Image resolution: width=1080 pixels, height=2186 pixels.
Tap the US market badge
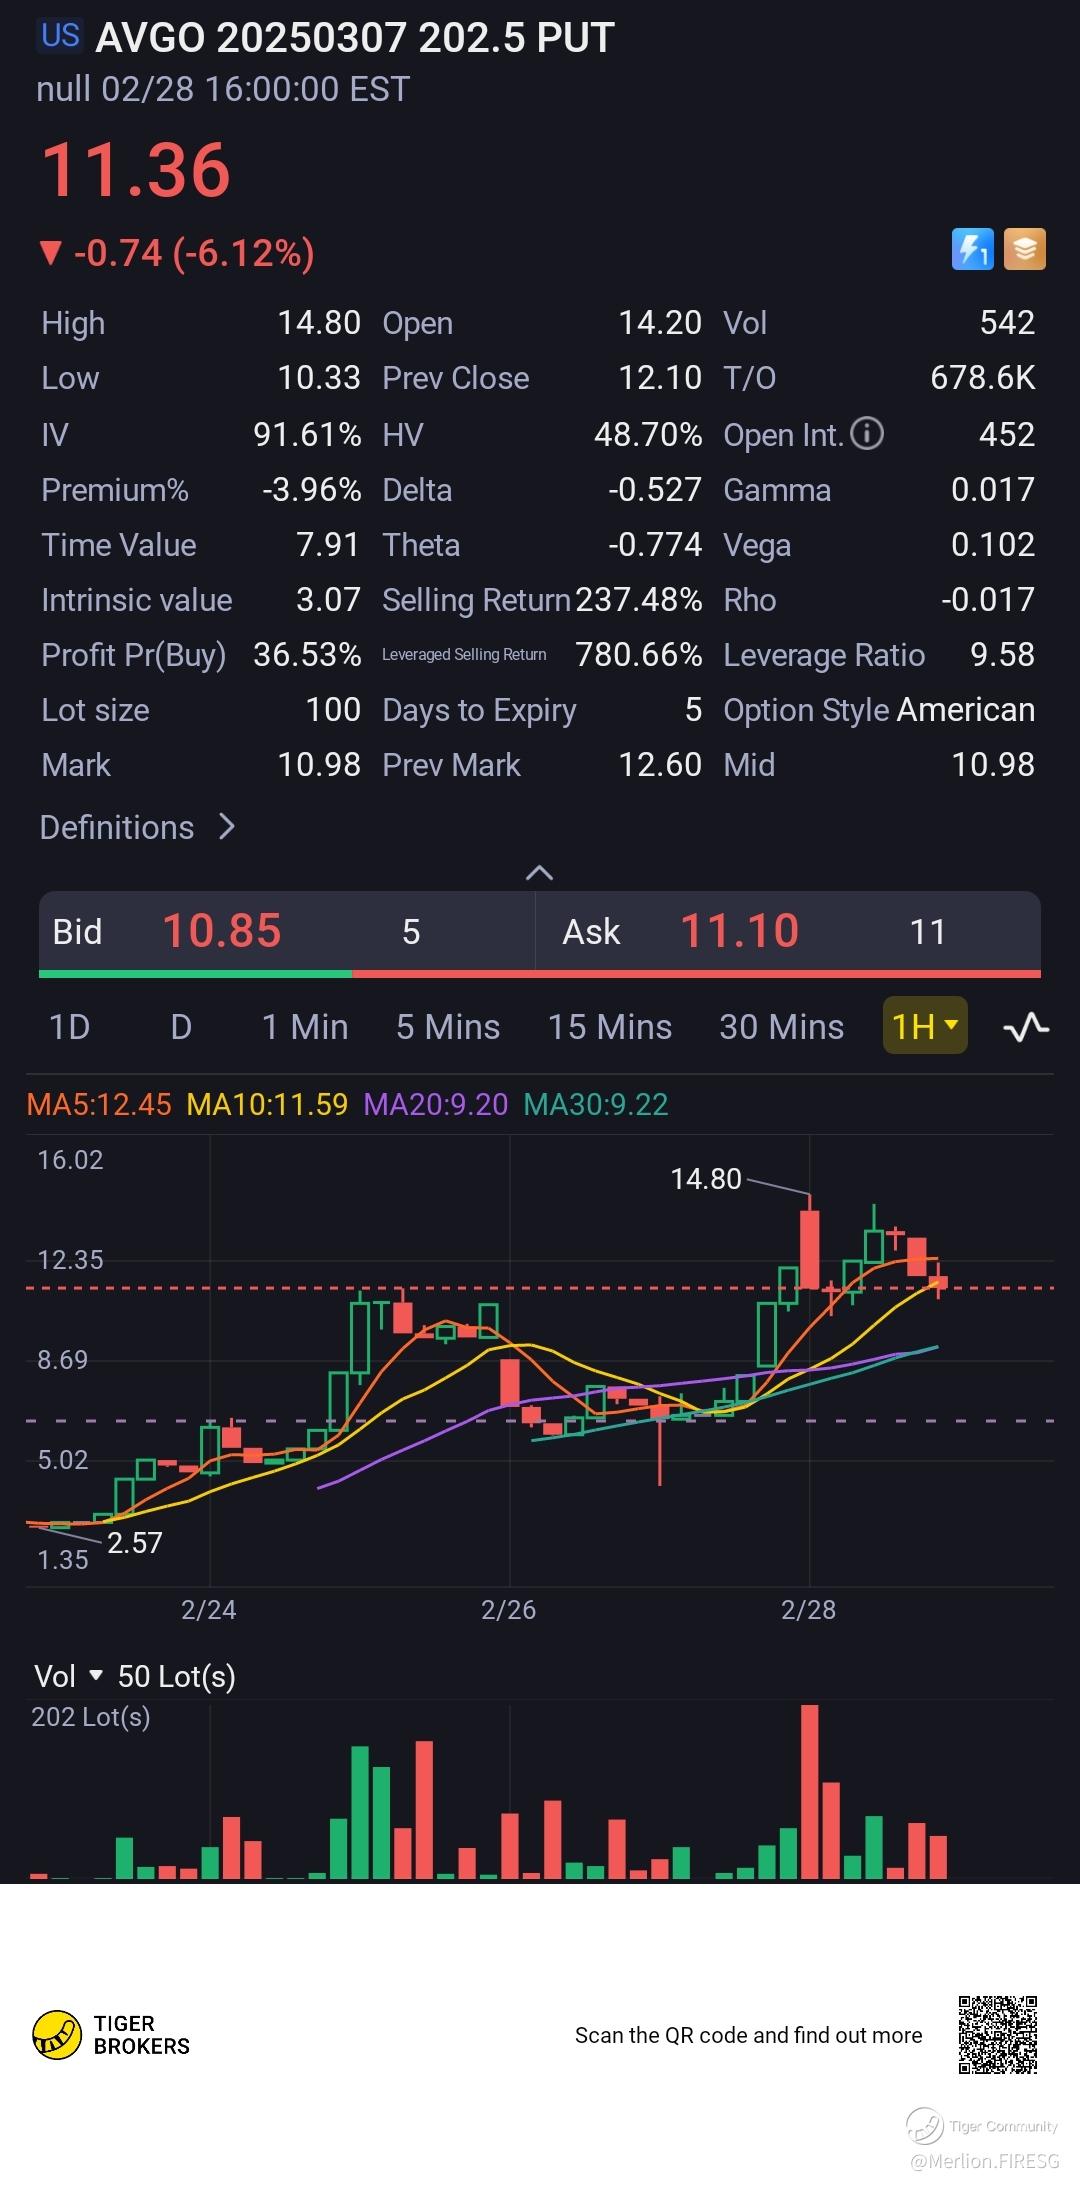pos(60,36)
